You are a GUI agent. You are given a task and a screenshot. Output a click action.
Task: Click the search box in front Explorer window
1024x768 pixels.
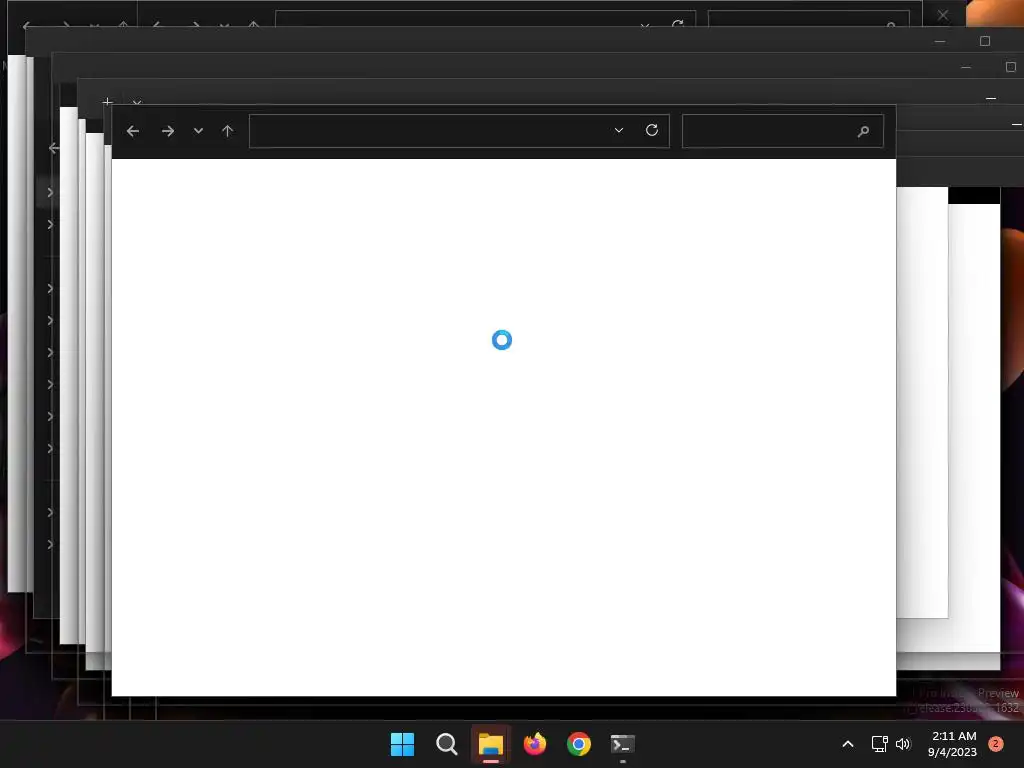[782, 131]
